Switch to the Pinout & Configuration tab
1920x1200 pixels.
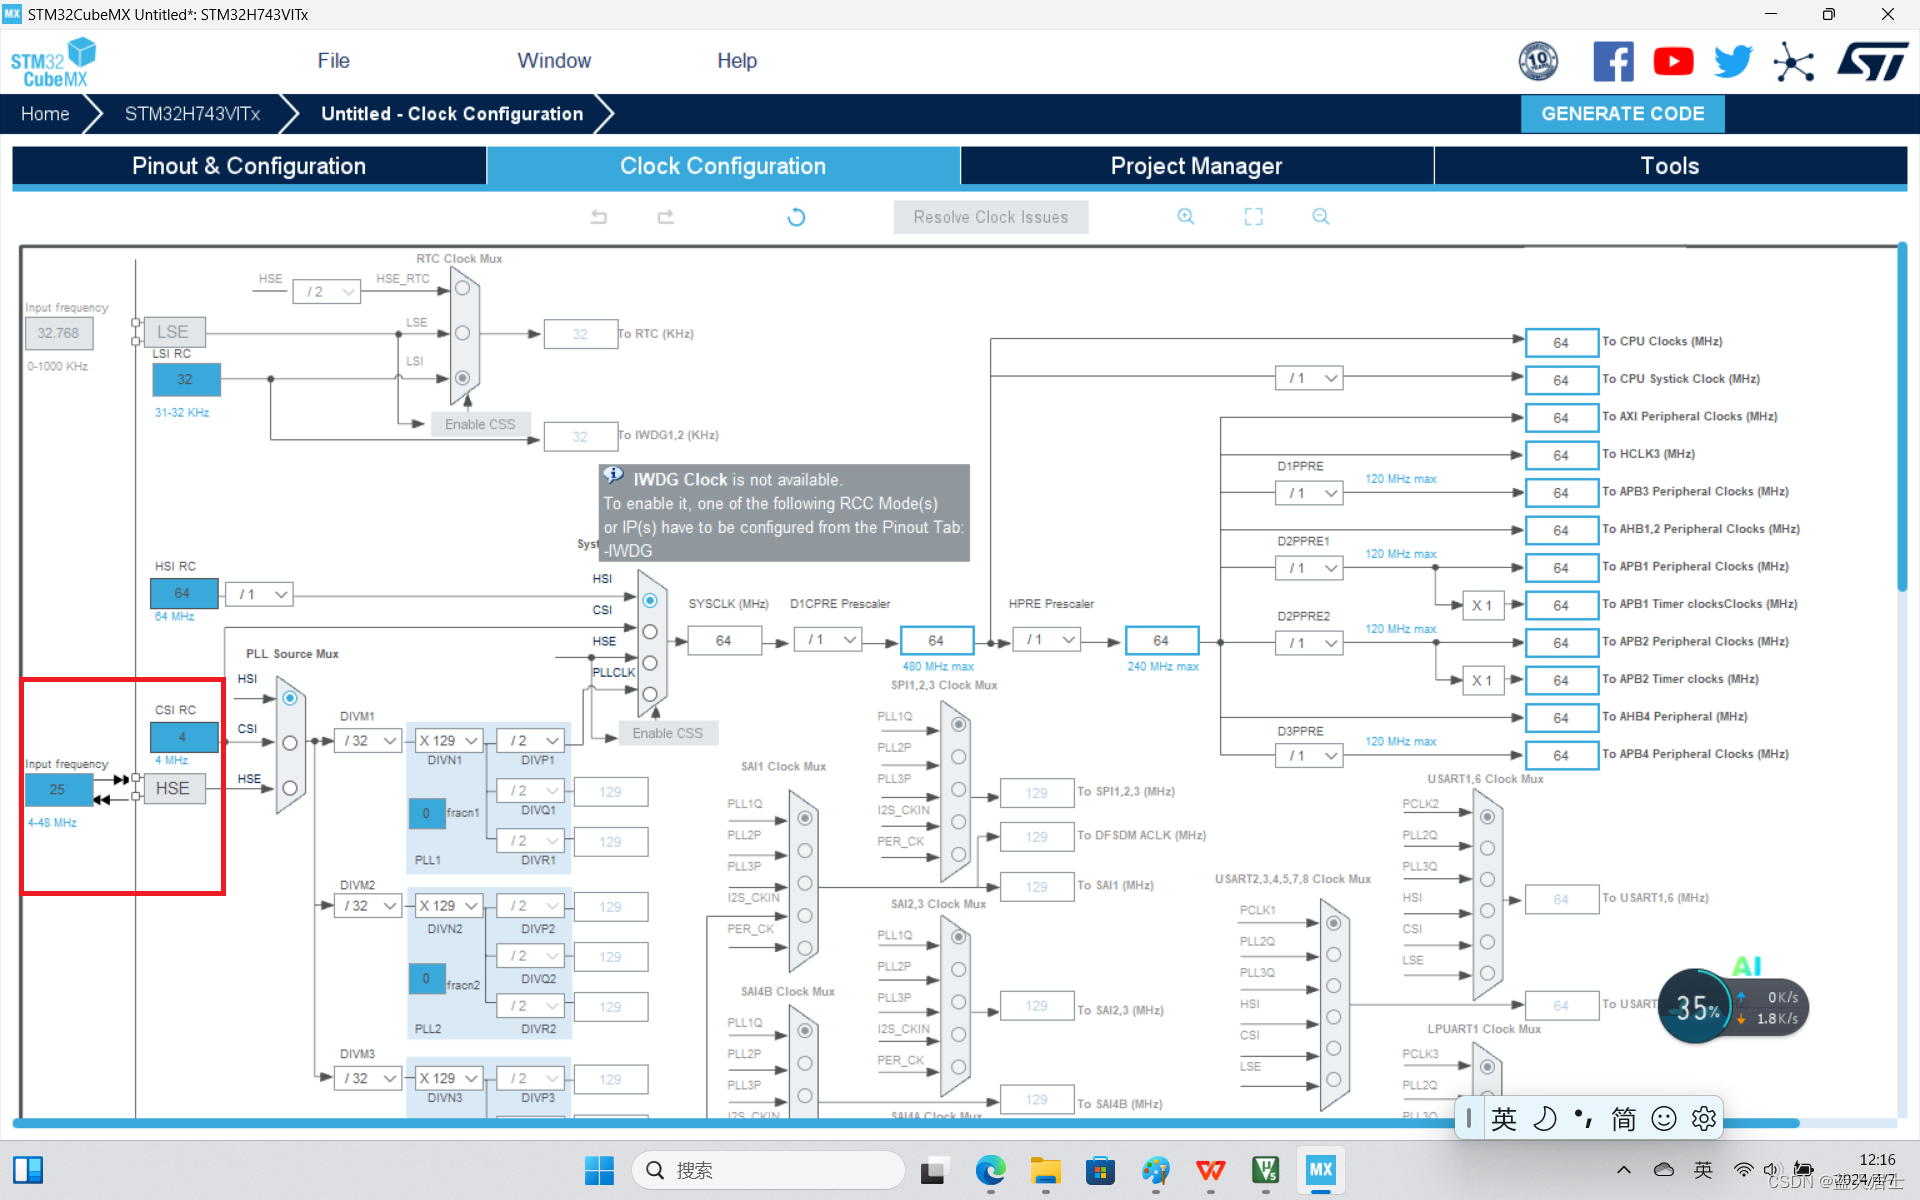tap(249, 166)
